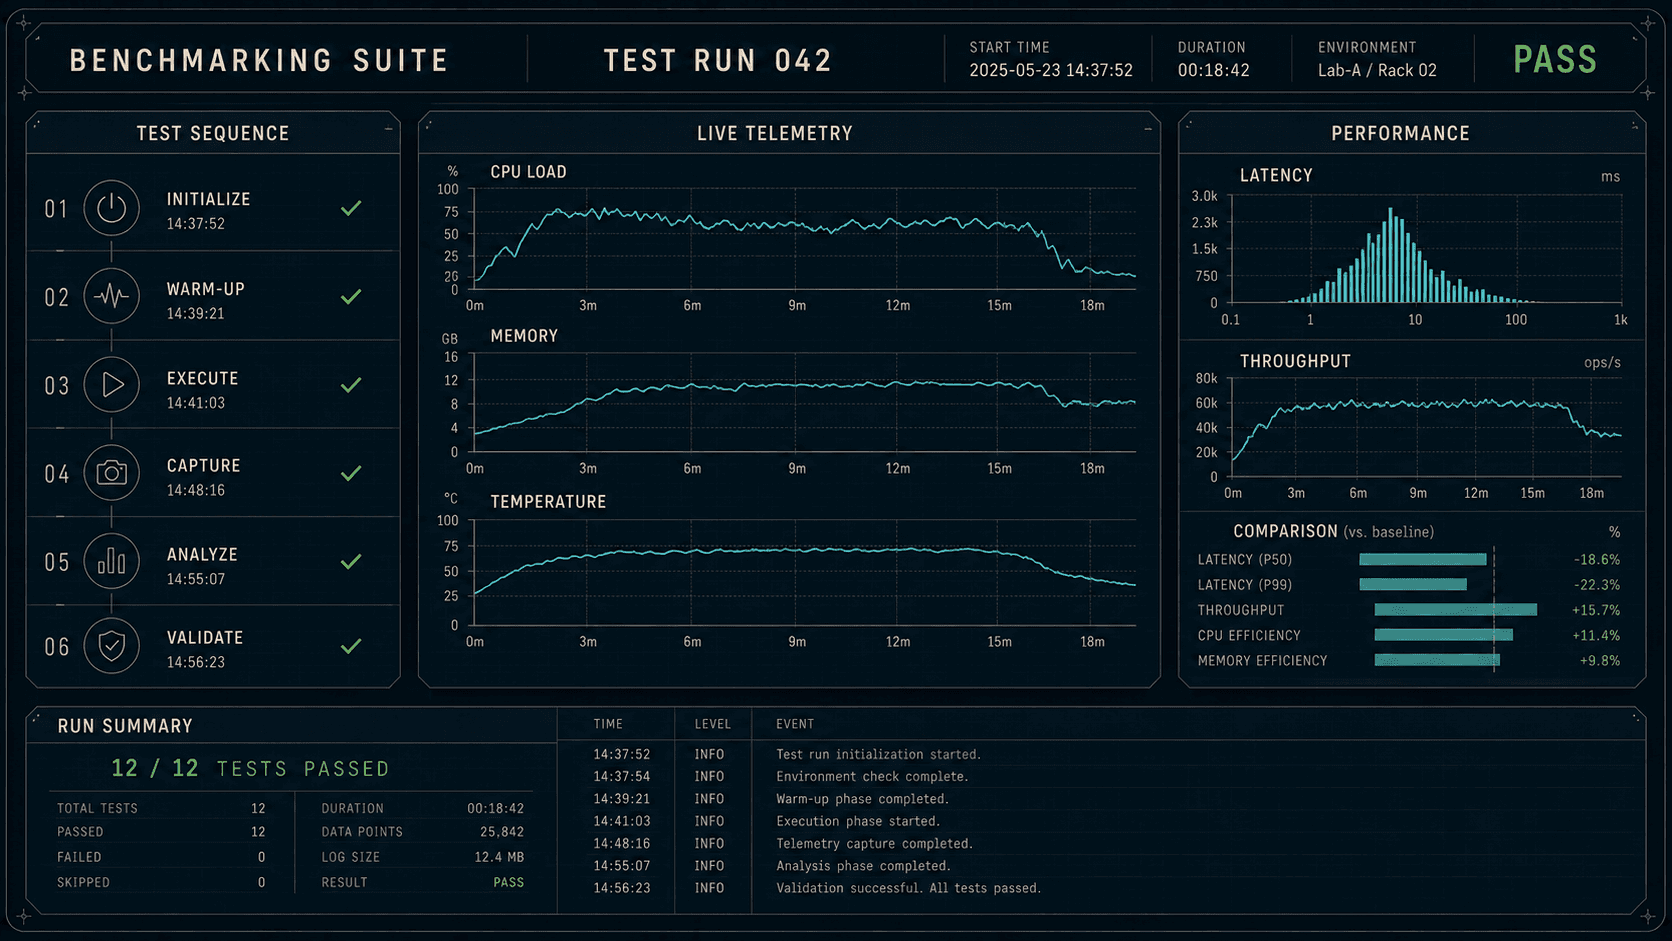Screen dimensions: 1672x941
Task: Click the Lab-A / Rack 02 environment value
Action: [1377, 70]
